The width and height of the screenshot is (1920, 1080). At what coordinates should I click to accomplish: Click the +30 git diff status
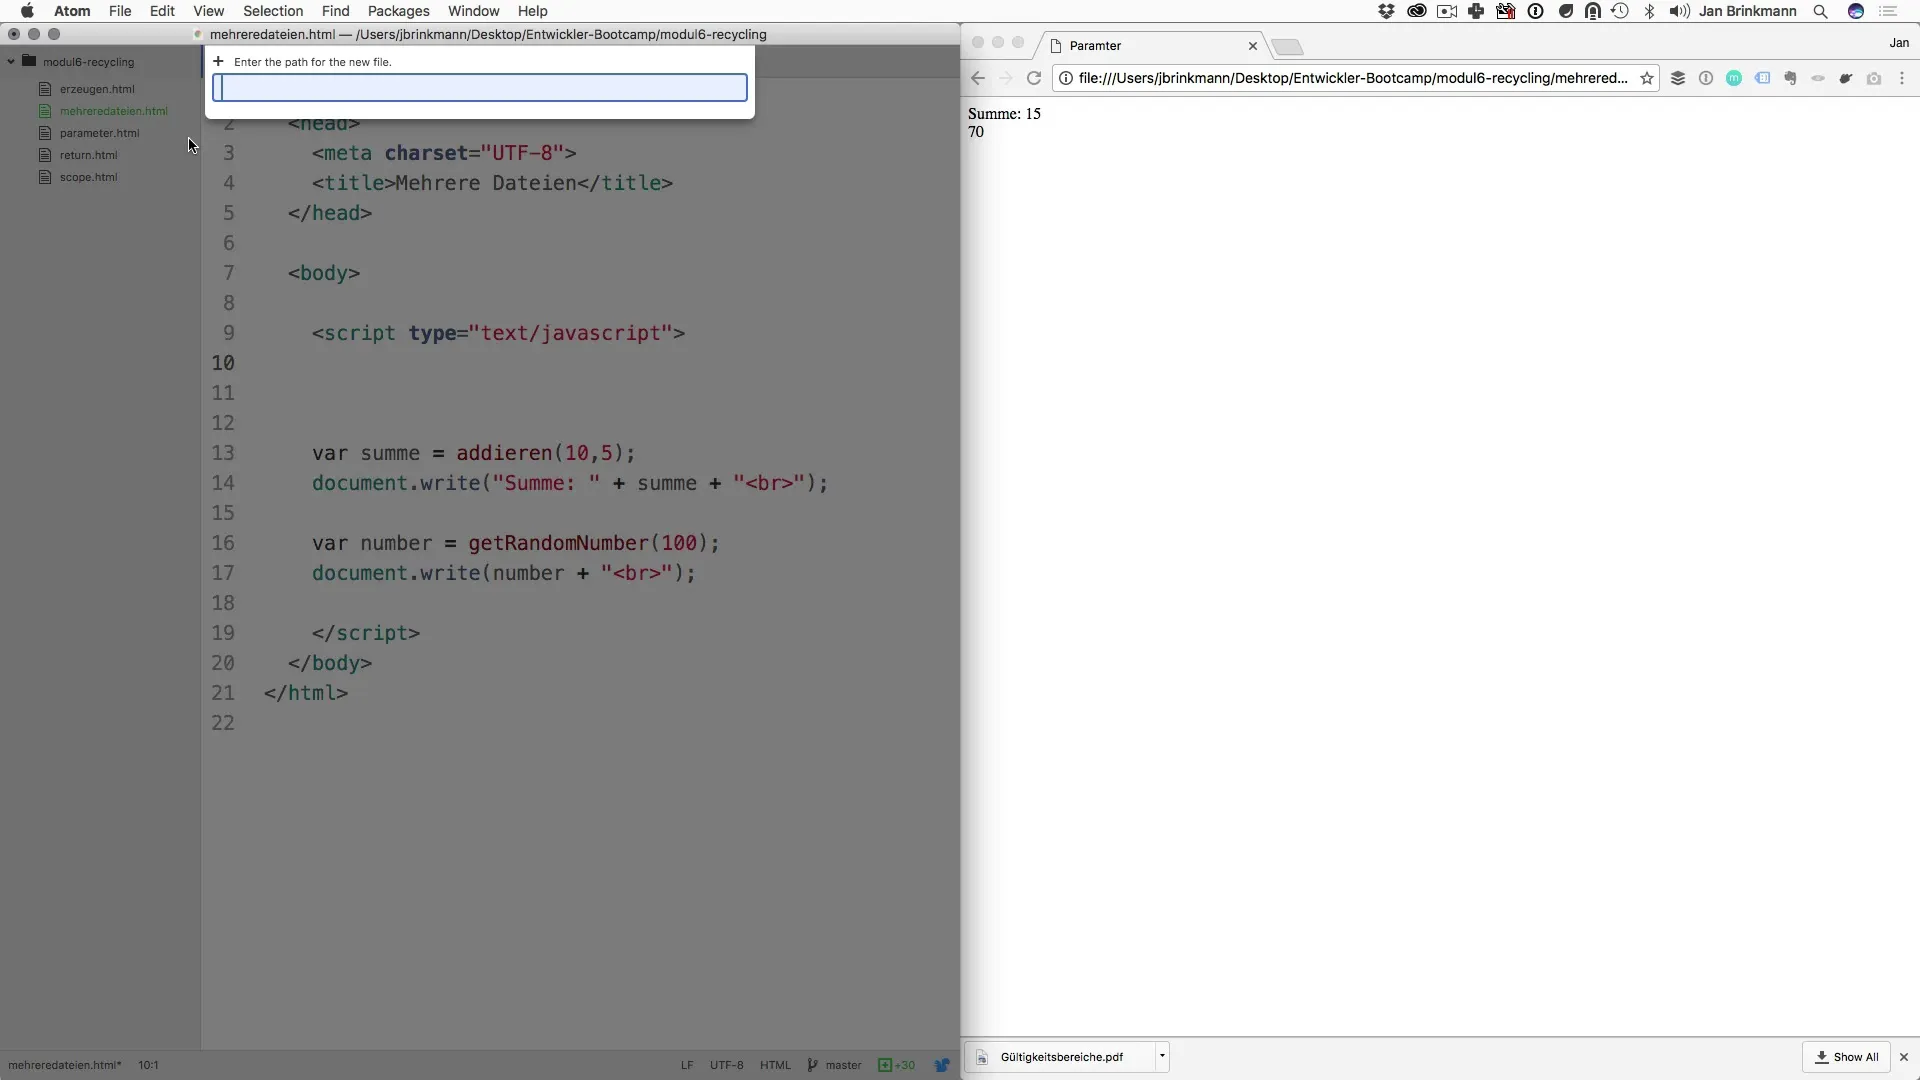coord(897,1065)
